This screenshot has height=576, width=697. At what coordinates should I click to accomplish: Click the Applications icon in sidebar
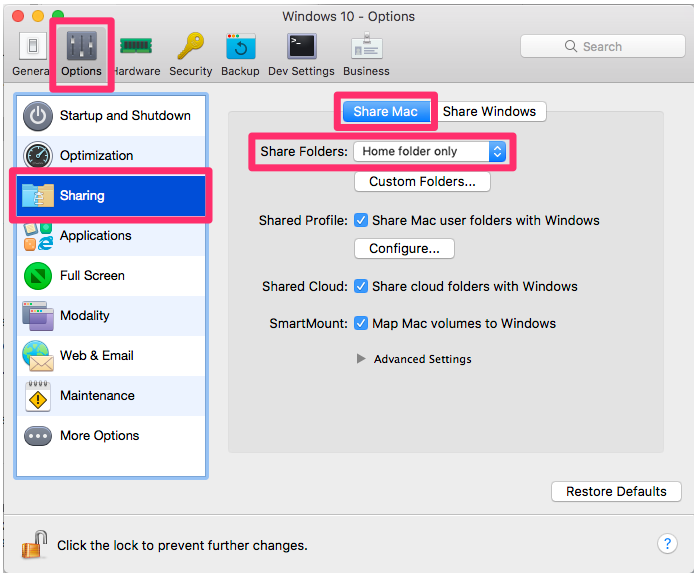pos(38,236)
